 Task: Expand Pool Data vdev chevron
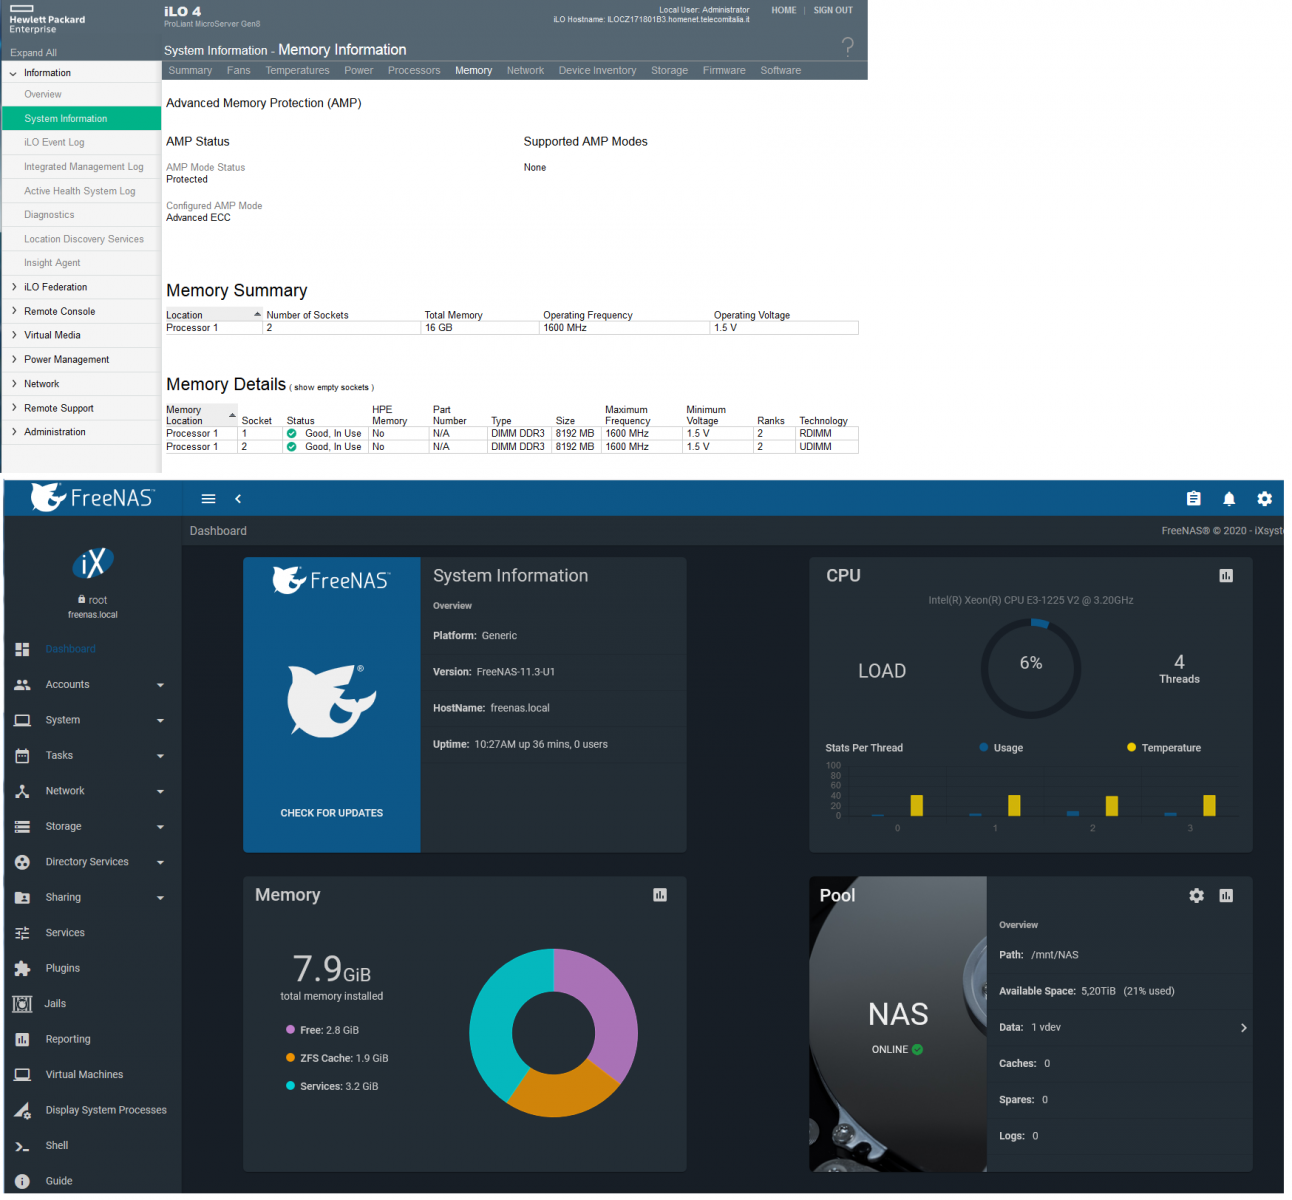(1243, 1028)
